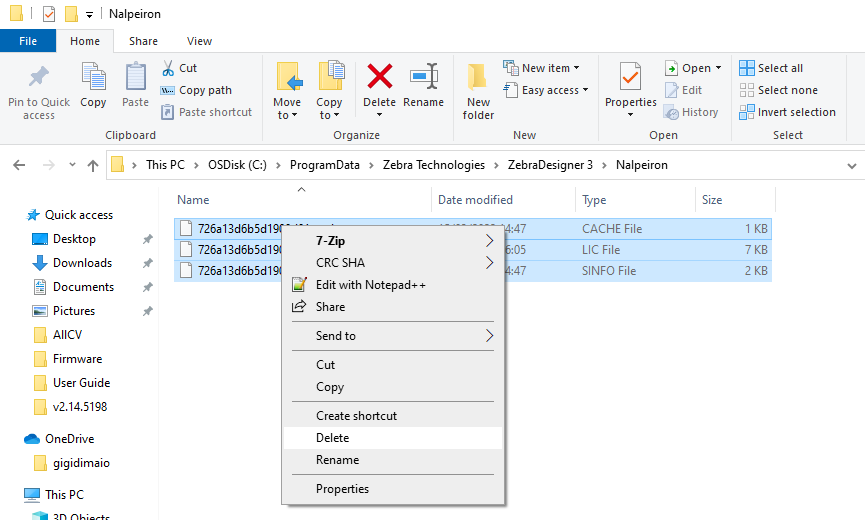Choose Create shortcut in context menu
This screenshot has height=520, width=865.
pyautogui.click(x=393, y=416)
